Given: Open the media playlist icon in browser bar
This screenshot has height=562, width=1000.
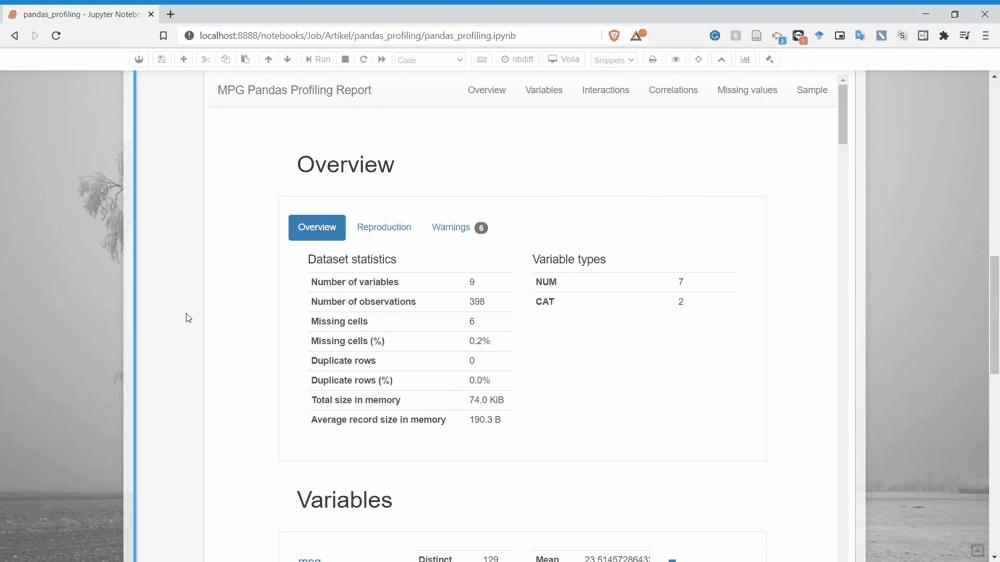Looking at the screenshot, I should coord(964,36).
